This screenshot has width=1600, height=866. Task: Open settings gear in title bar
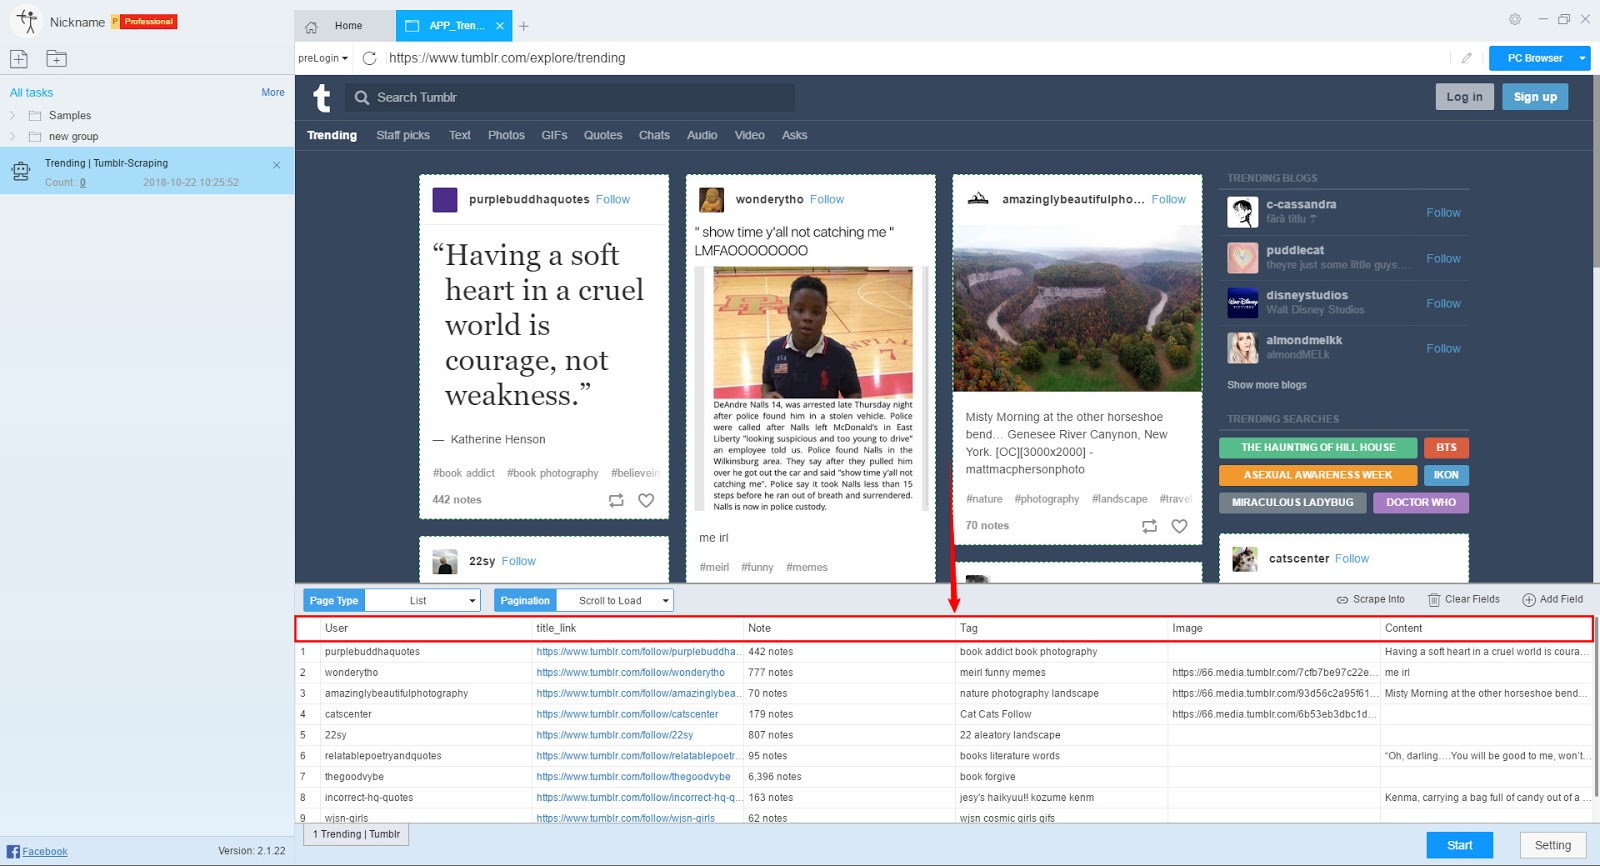[x=1515, y=19]
